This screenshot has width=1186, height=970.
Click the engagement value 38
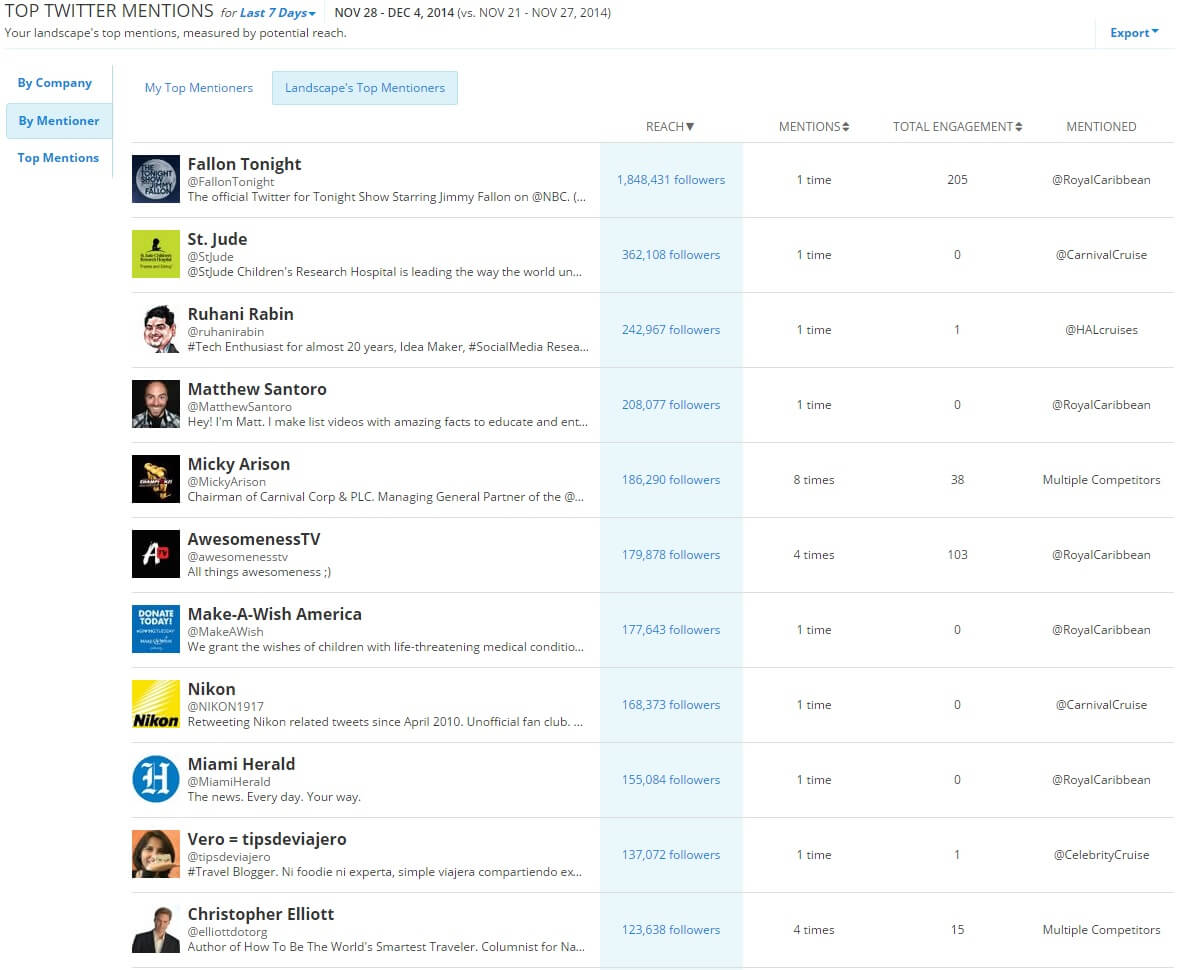coord(958,480)
